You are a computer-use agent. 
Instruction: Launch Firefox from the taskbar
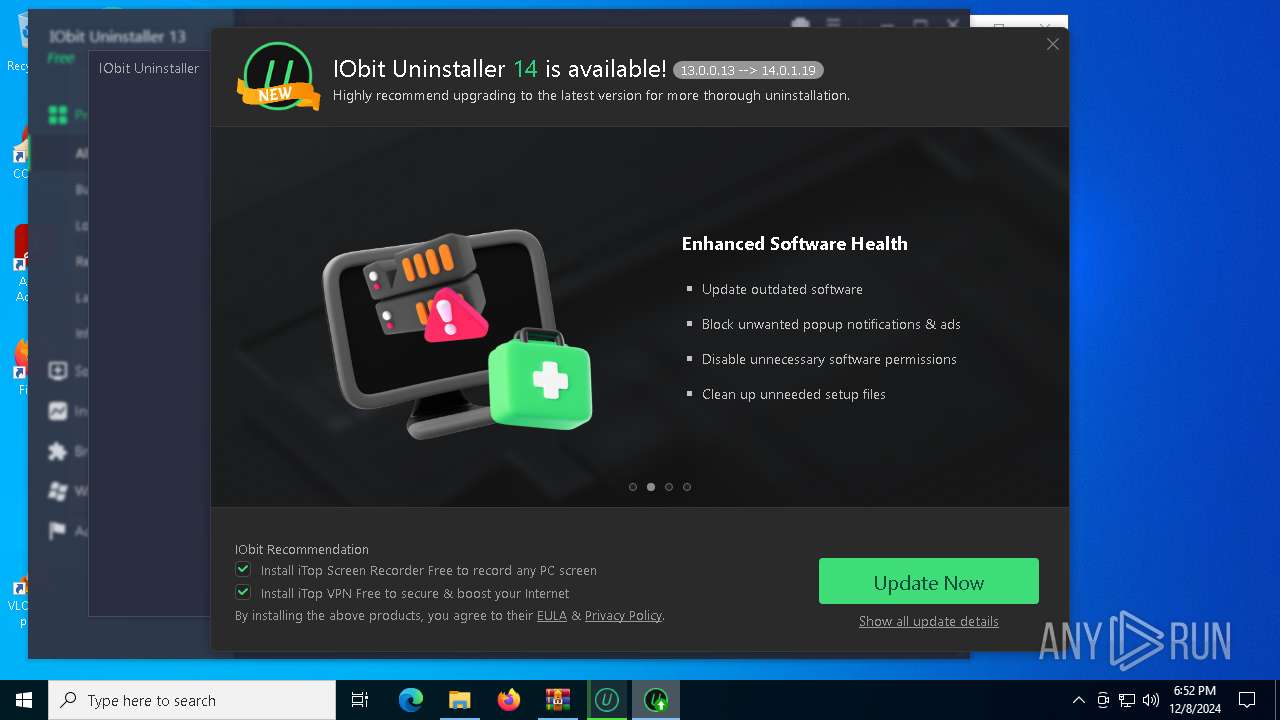point(509,700)
